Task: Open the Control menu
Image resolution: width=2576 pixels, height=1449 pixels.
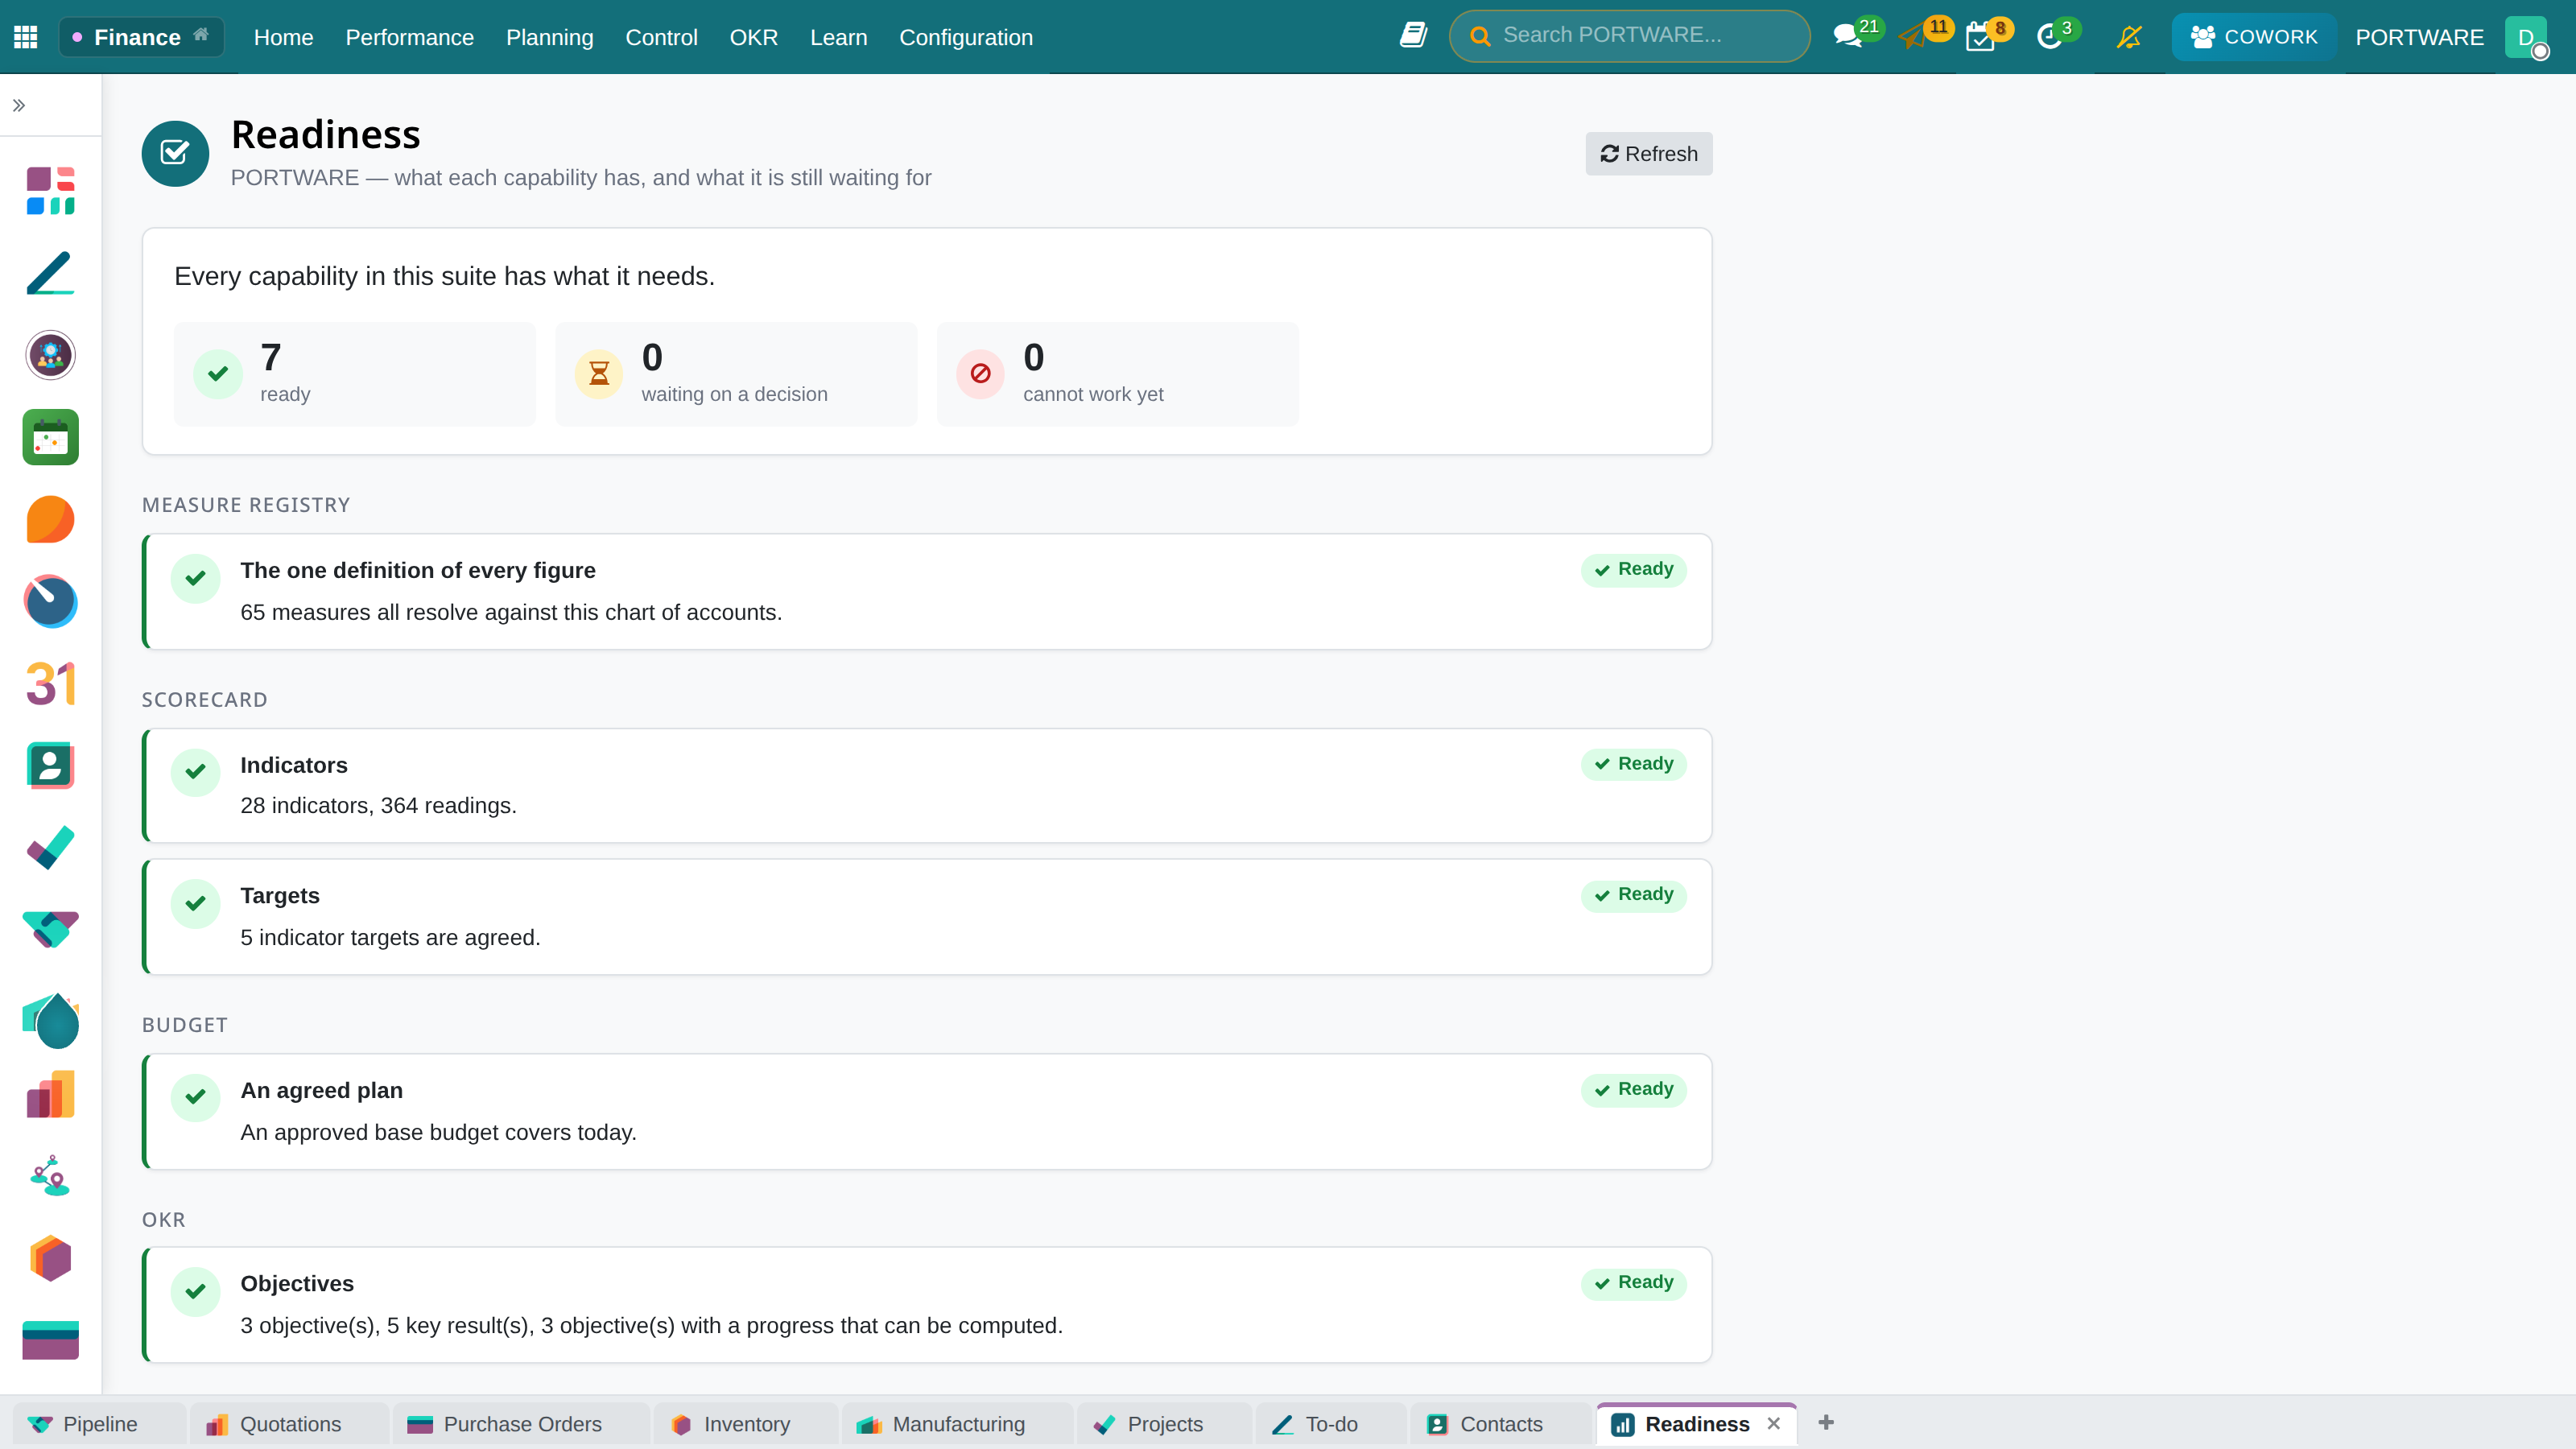Action: [661, 37]
